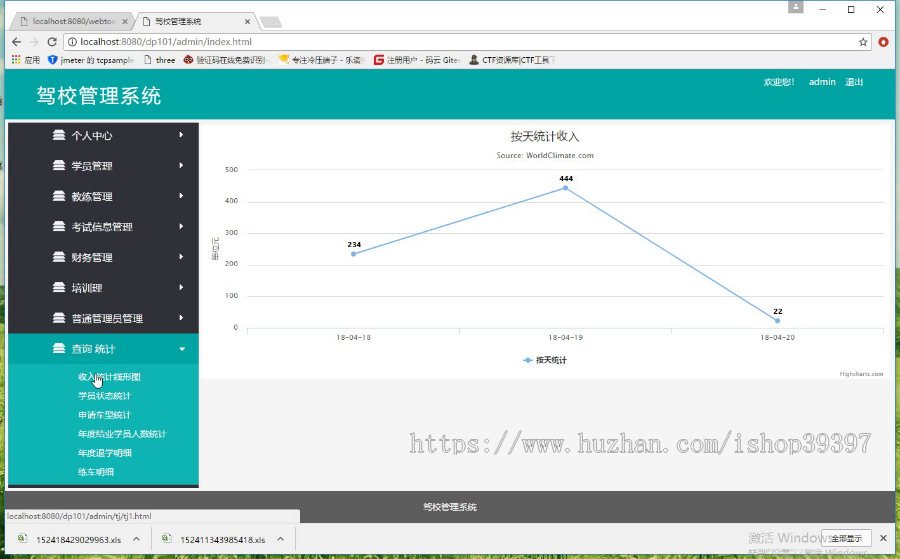Viewport: 900px width, 559px height.
Task: Open options arrow for 152418429029963.xls download
Action: 136,539
